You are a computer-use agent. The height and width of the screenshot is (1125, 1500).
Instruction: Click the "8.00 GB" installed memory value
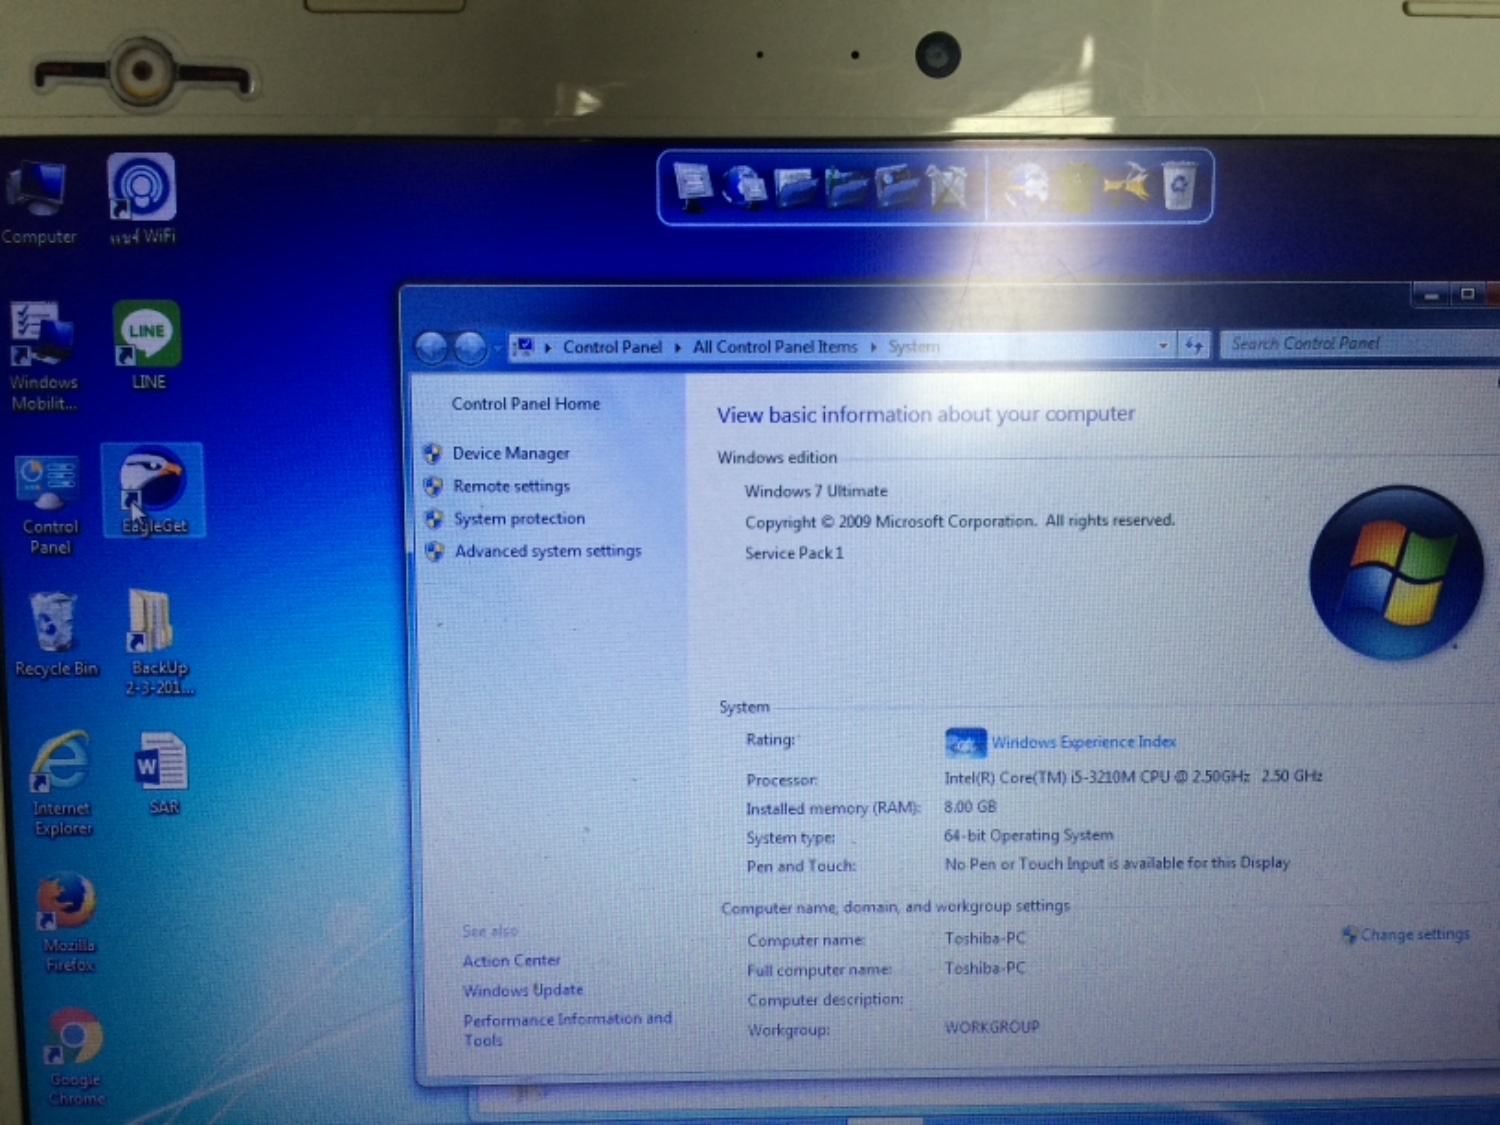click(970, 807)
